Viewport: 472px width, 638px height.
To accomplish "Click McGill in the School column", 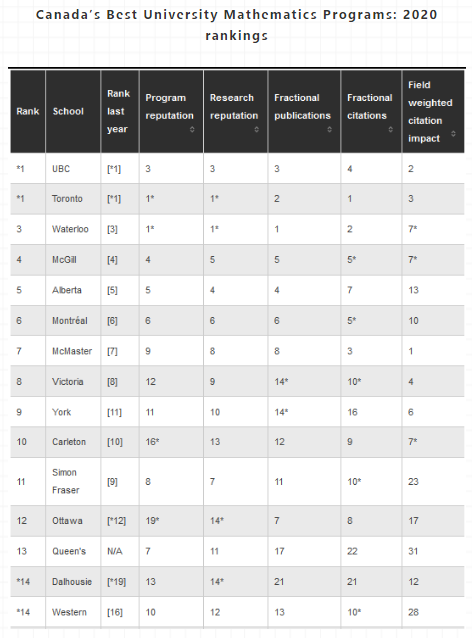I will (x=64, y=260).
